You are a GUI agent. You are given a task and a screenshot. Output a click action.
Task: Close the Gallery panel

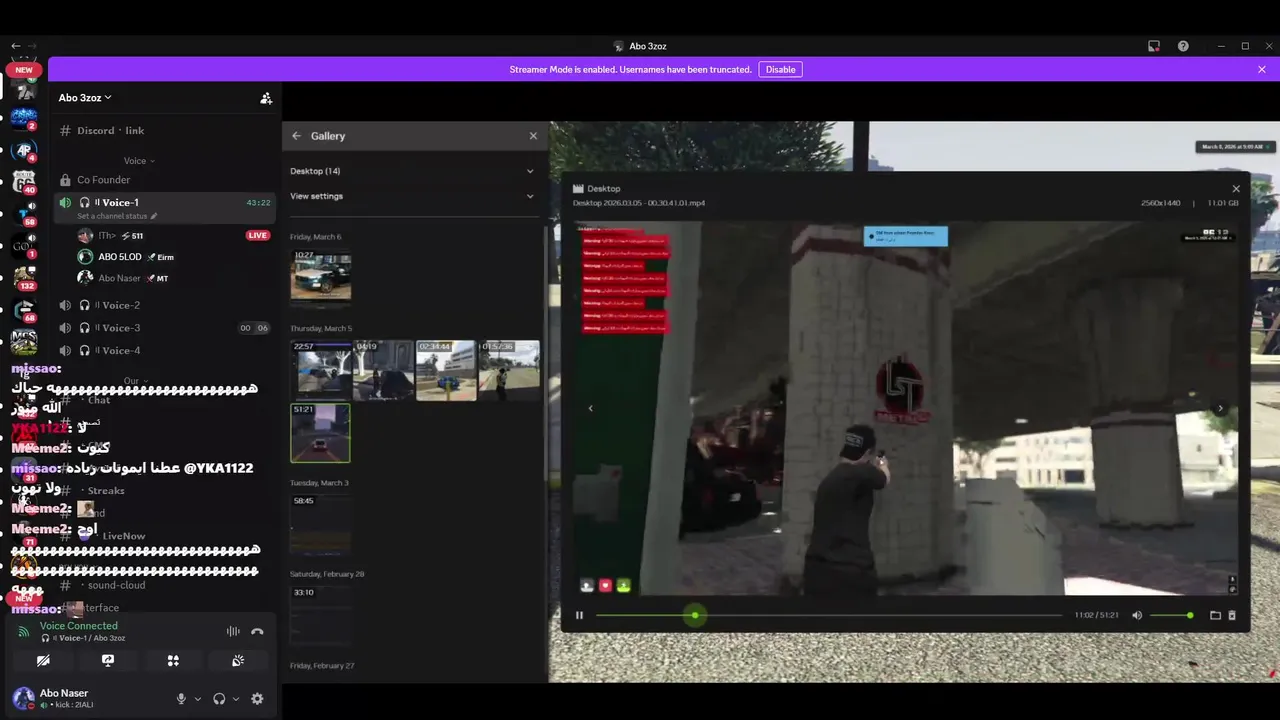point(533,136)
